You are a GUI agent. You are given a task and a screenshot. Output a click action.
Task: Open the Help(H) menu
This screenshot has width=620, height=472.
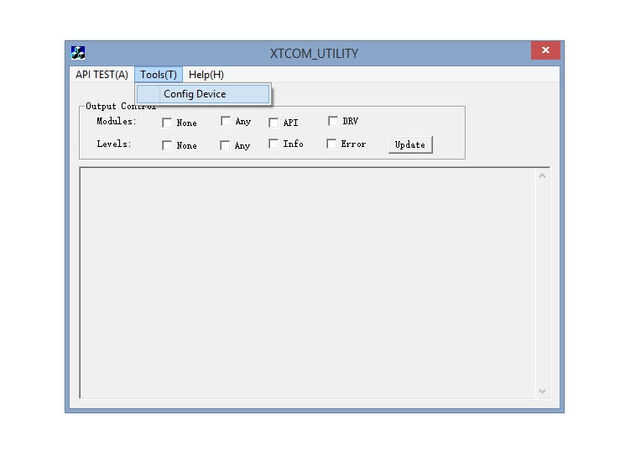(x=206, y=74)
